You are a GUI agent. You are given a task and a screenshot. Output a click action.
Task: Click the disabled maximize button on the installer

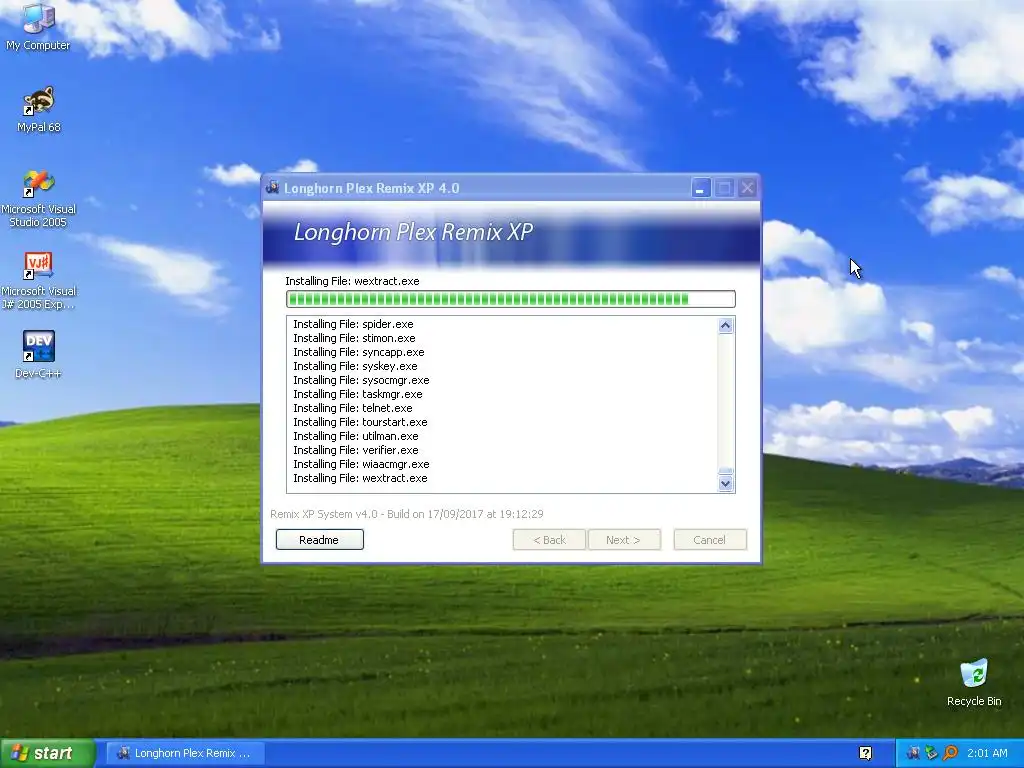(724, 188)
